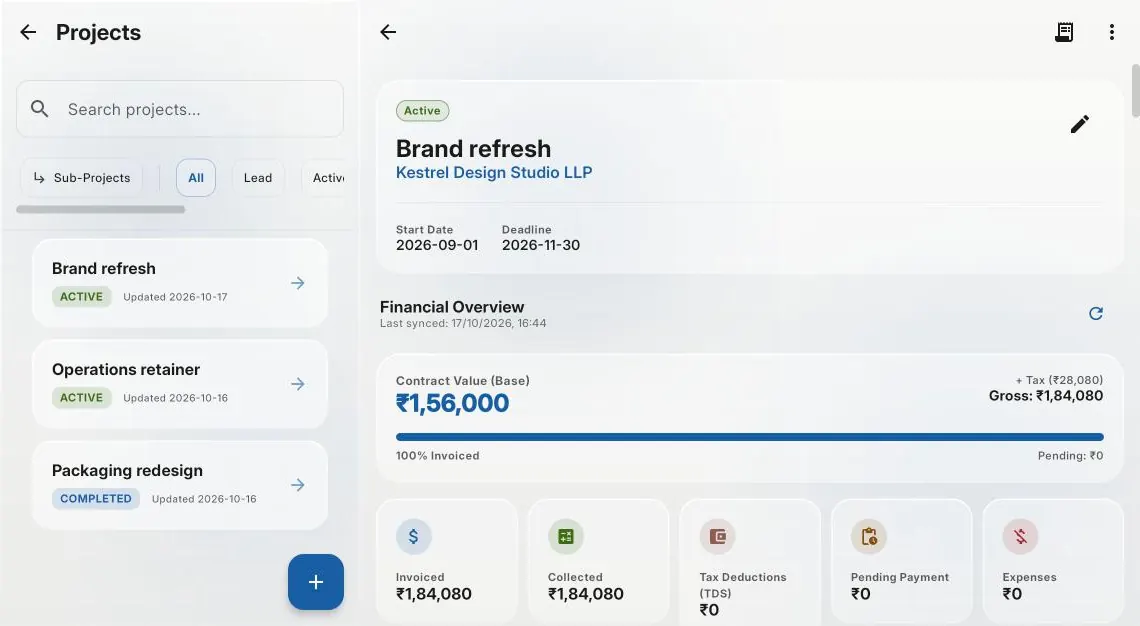Click the Deadline 2026-11-30 value
The image size is (1140, 626).
(x=541, y=245)
